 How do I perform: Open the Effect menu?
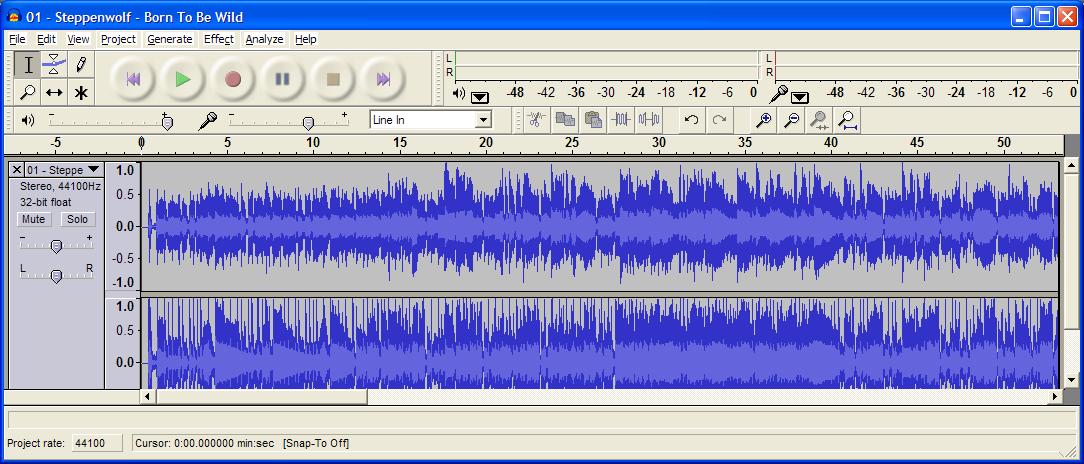218,39
